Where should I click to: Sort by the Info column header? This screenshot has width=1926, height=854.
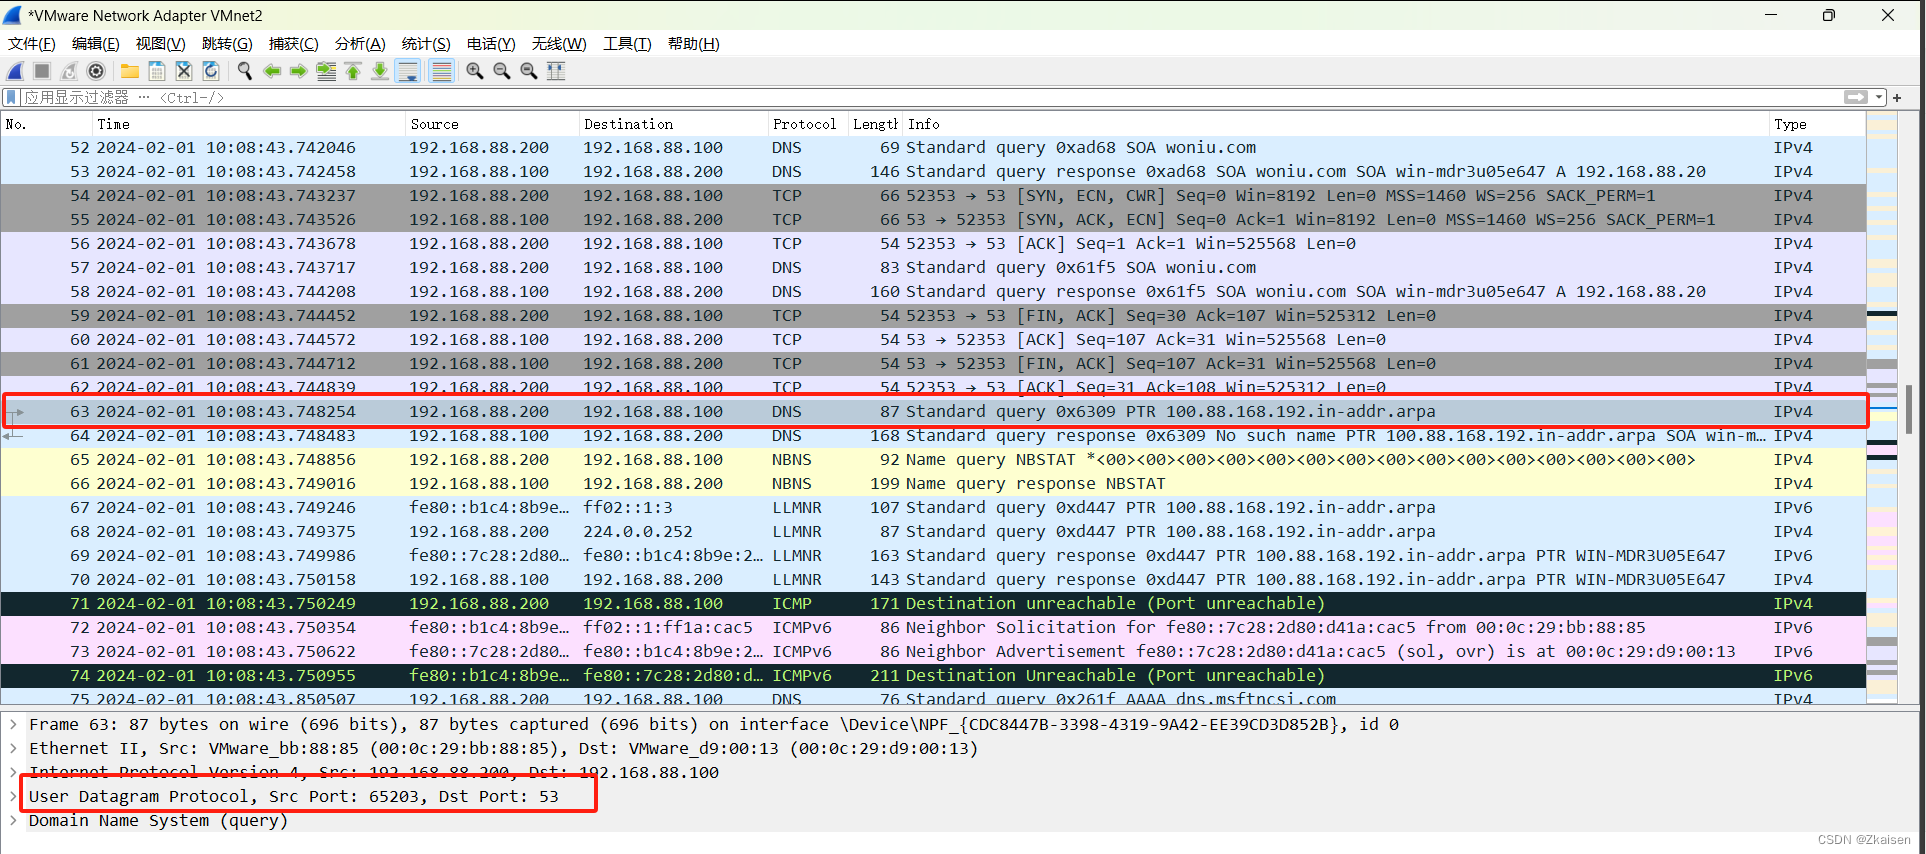click(1336, 124)
